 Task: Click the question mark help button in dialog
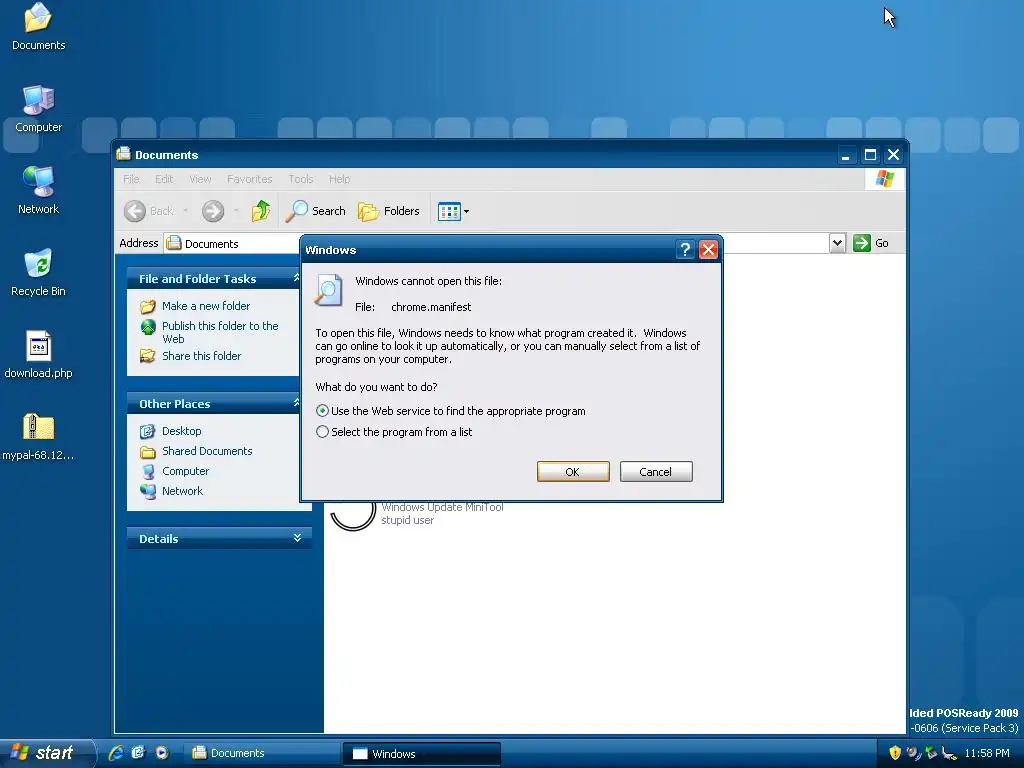coord(684,249)
